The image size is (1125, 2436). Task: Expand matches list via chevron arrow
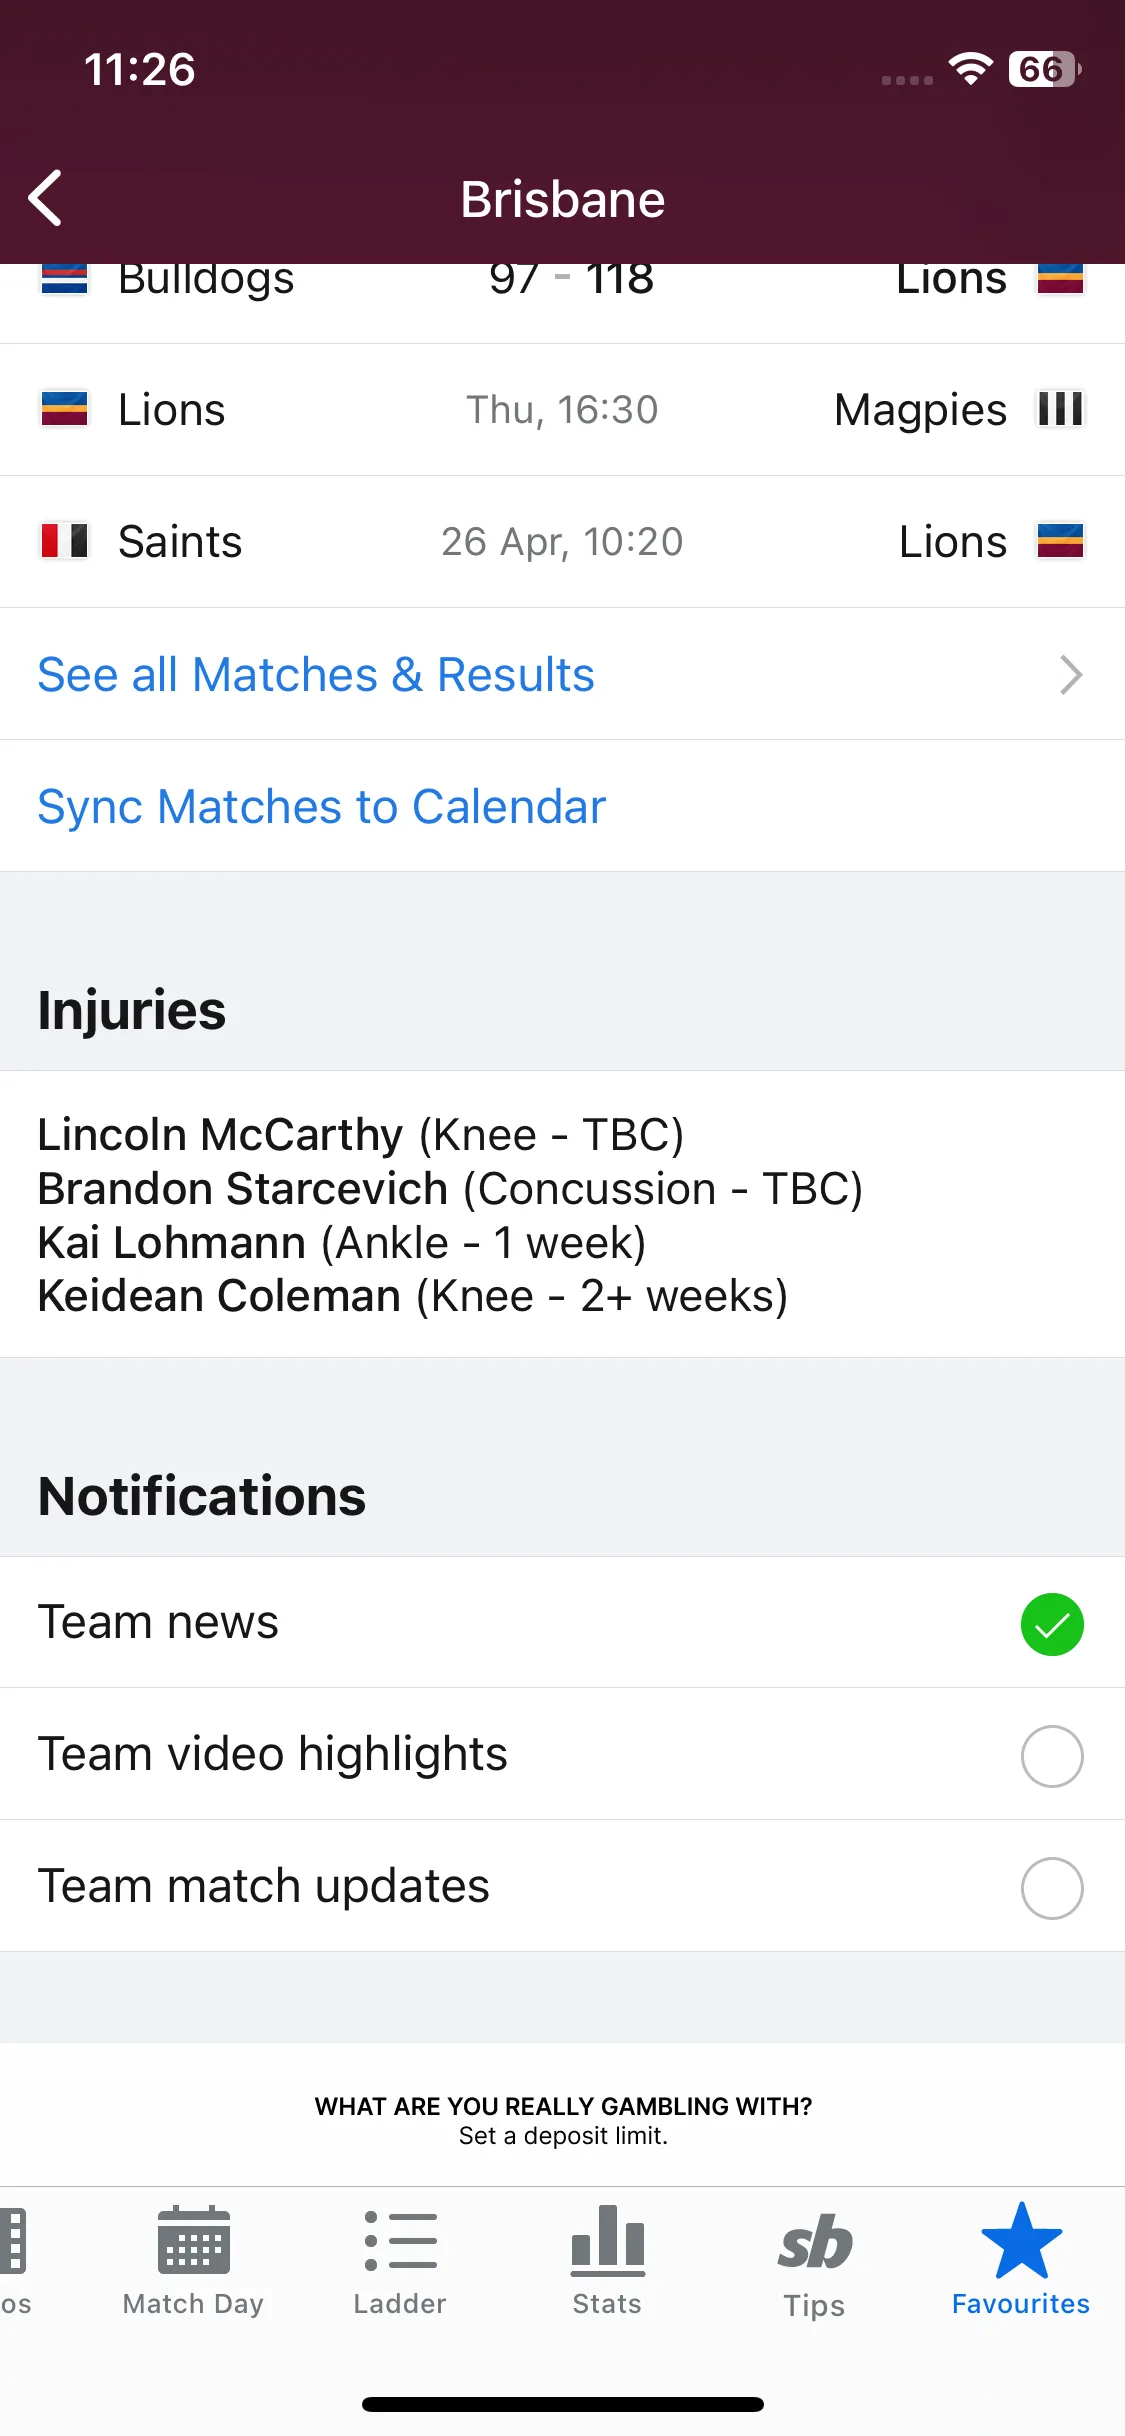[1071, 674]
